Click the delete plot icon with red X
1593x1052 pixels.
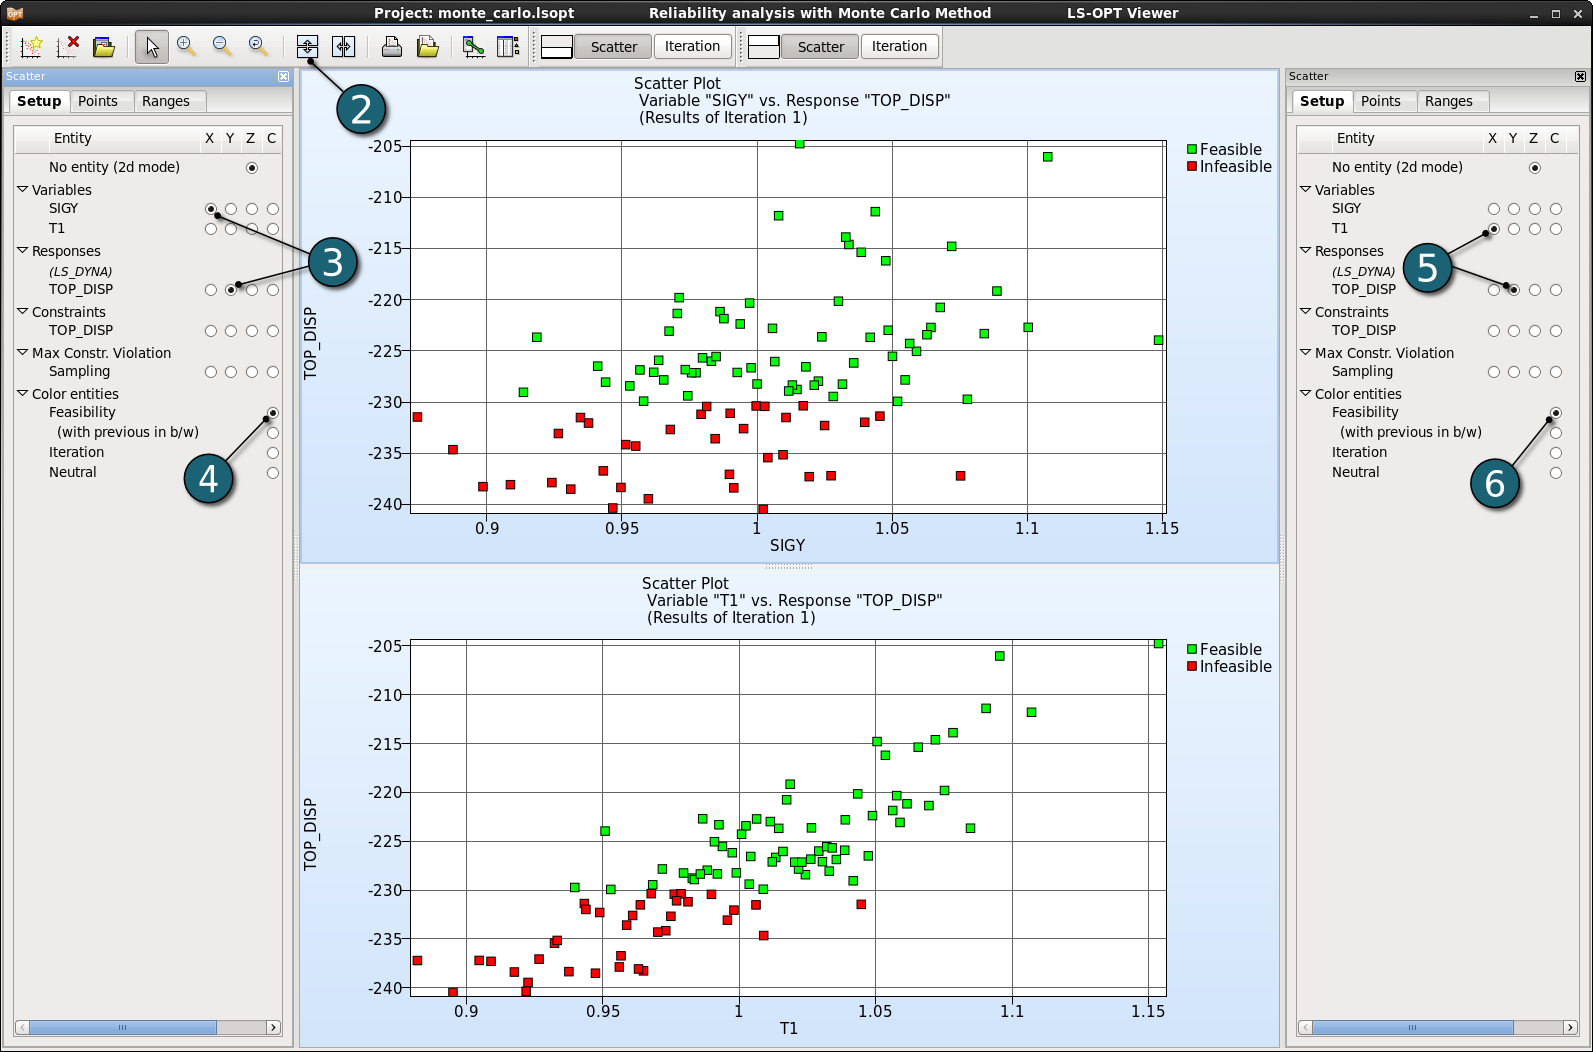click(x=68, y=46)
